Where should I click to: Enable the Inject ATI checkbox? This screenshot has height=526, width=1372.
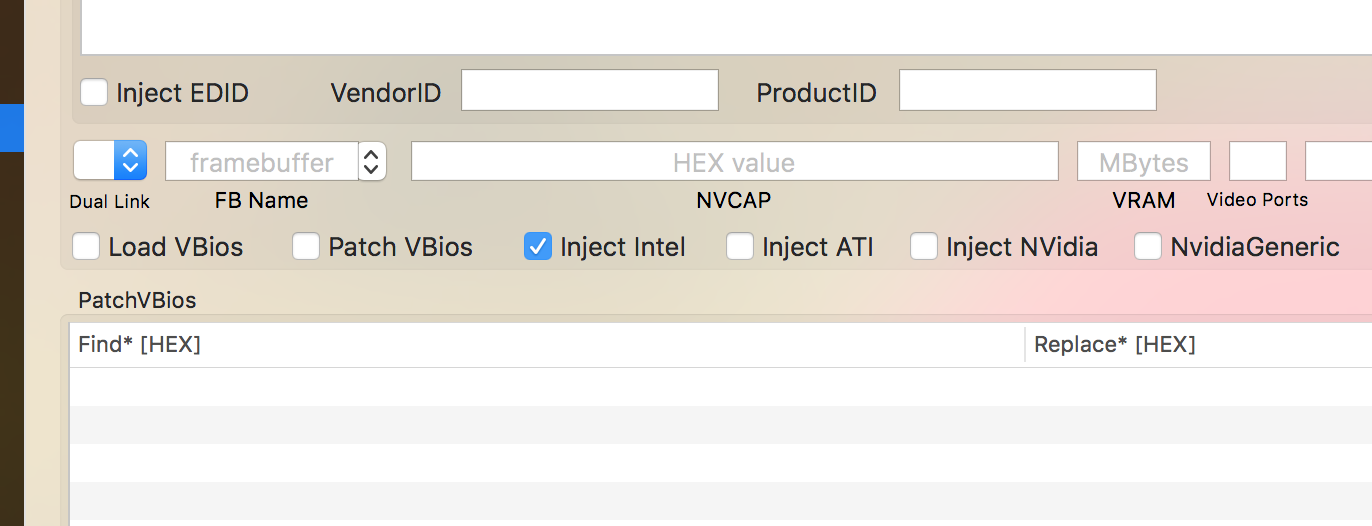[x=740, y=246]
